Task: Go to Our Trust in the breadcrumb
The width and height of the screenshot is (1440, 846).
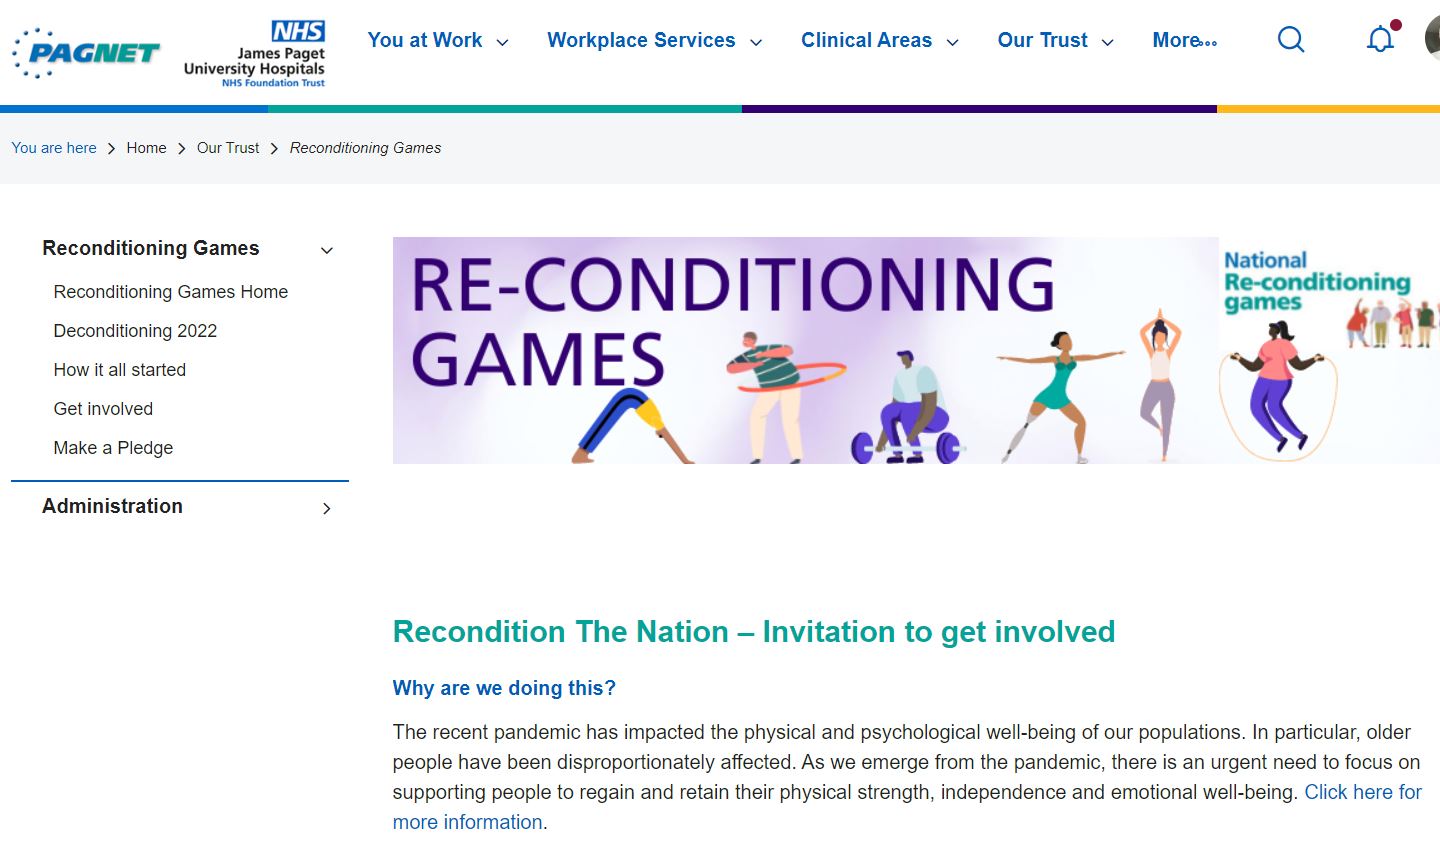Action: (x=228, y=148)
